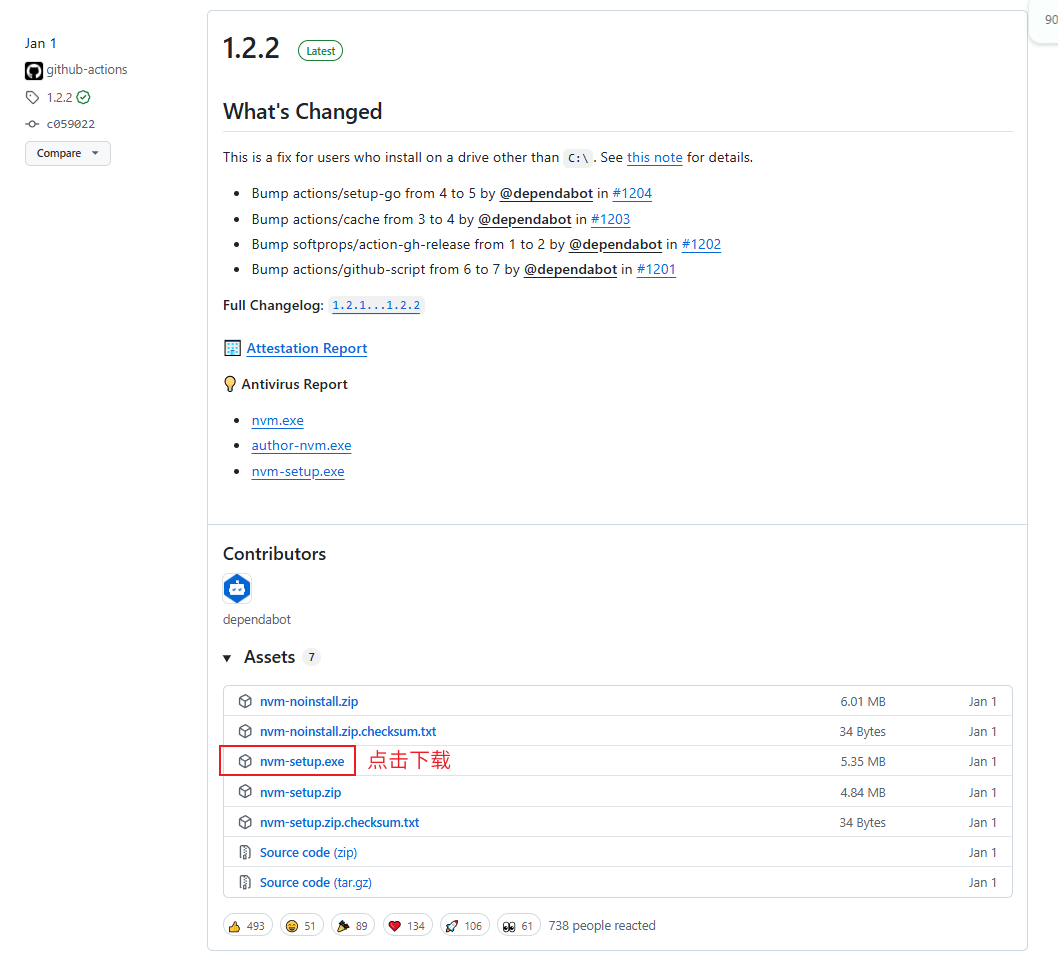Open author-nvm.exe antivirus report
The image size is (1058, 962).
[301, 445]
